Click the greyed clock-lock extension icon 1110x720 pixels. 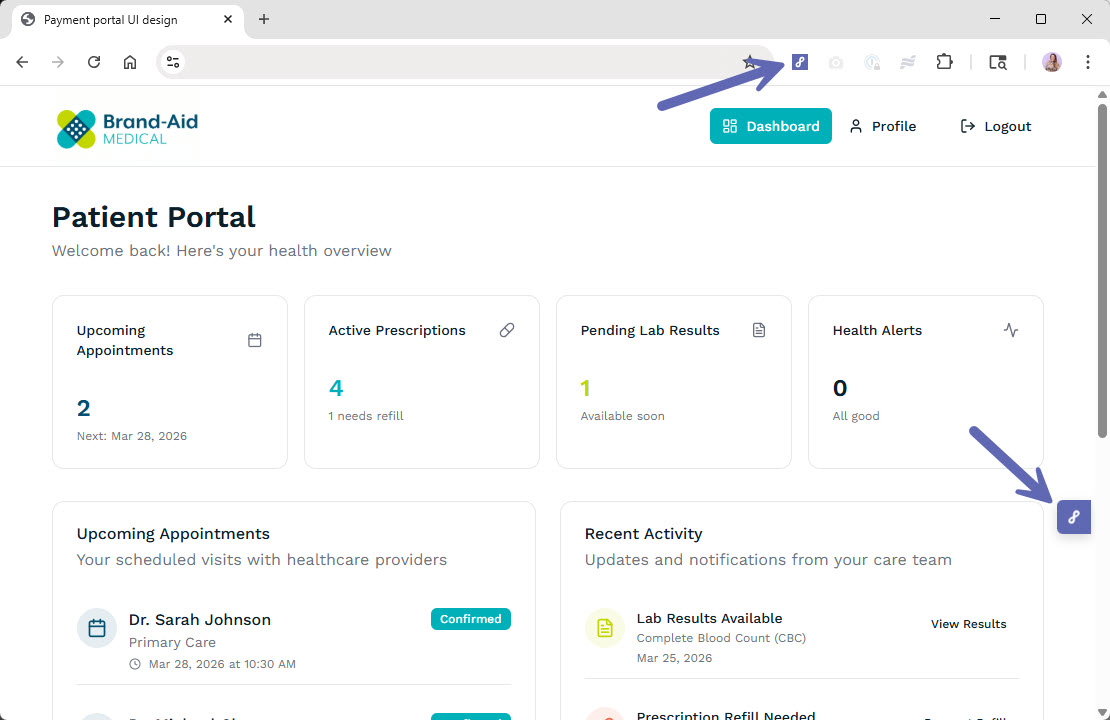pos(872,62)
